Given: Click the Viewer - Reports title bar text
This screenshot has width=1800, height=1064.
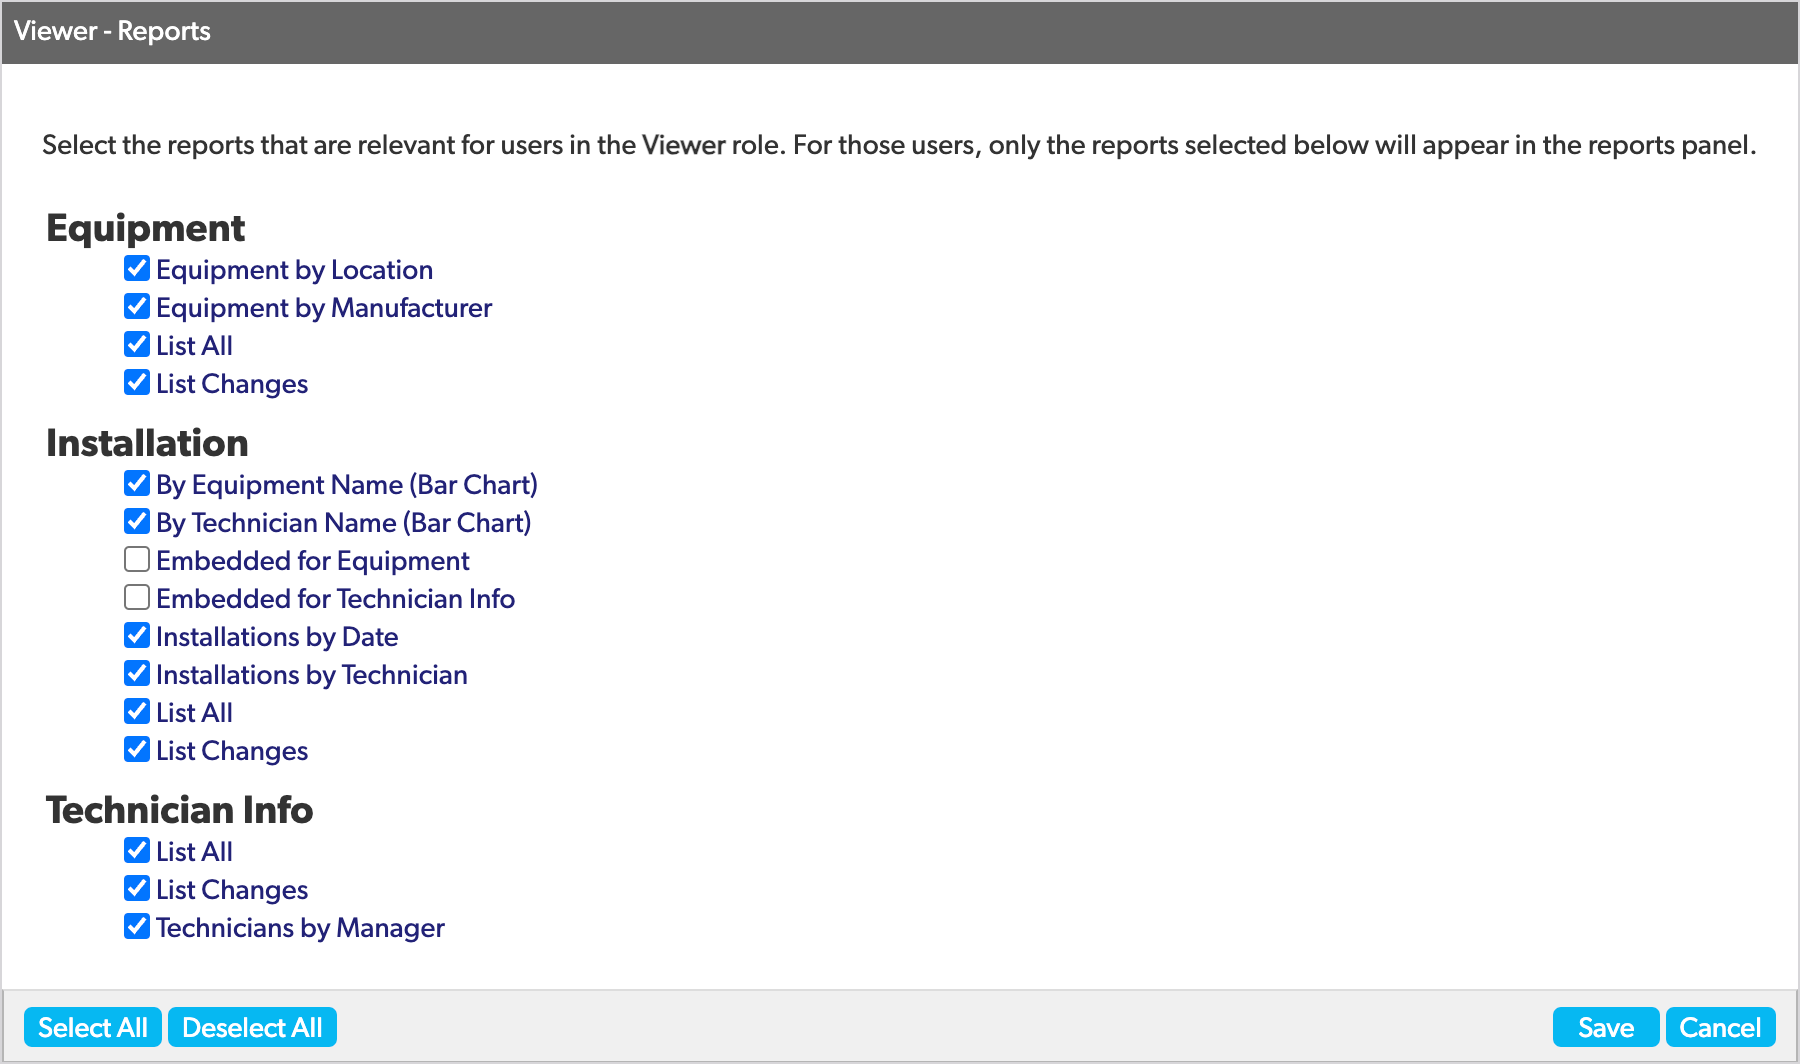Looking at the screenshot, I should [x=112, y=31].
